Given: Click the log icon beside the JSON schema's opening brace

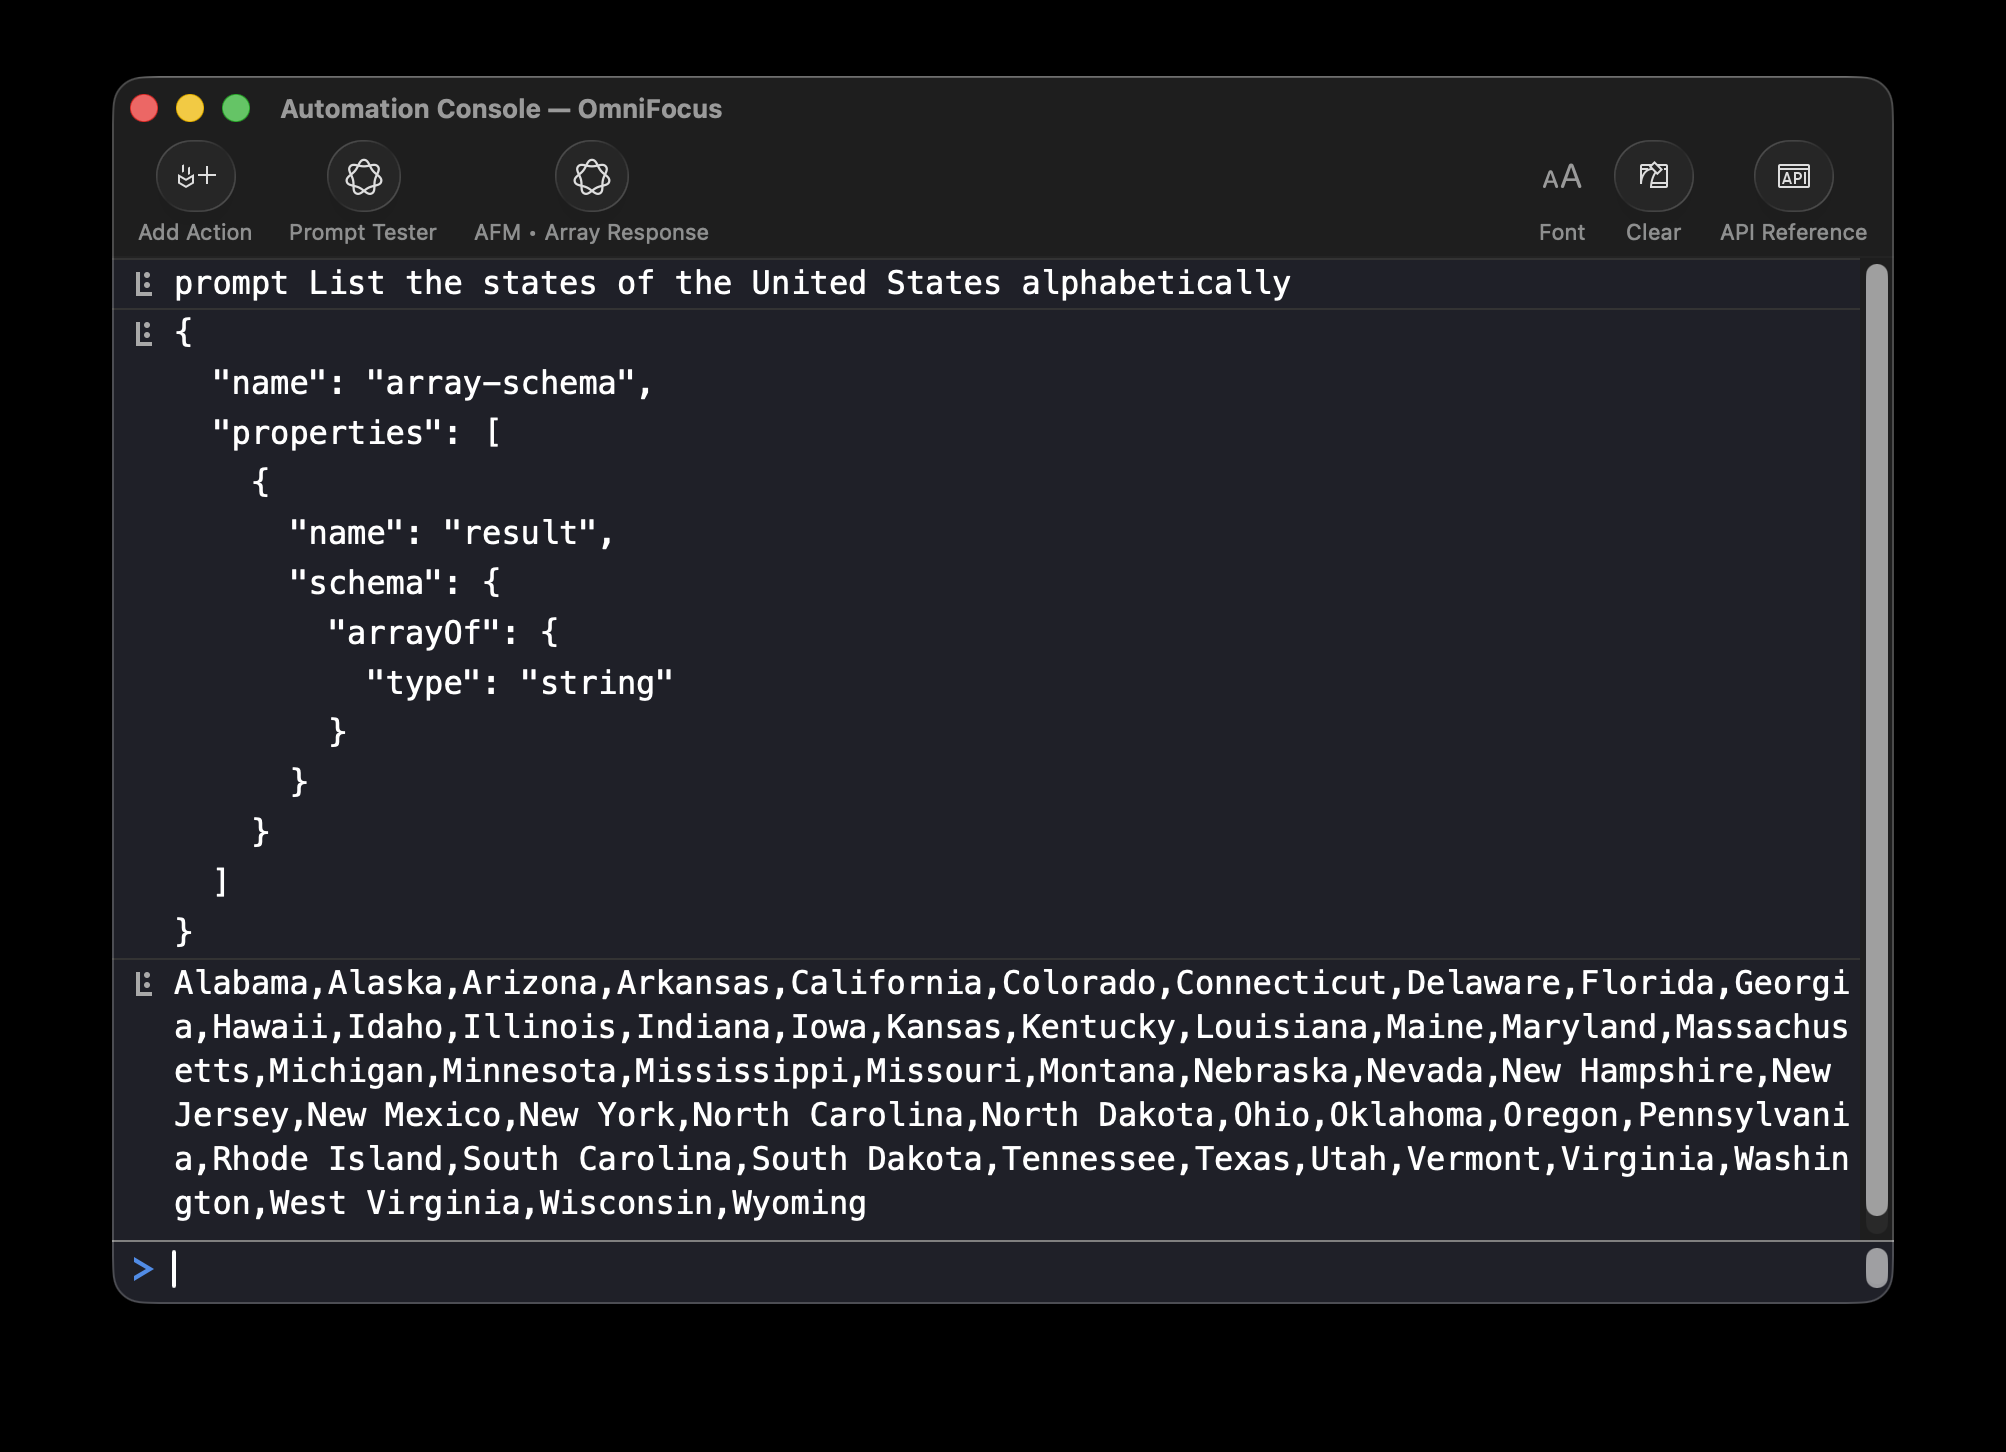Looking at the screenshot, I should click(x=144, y=334).
